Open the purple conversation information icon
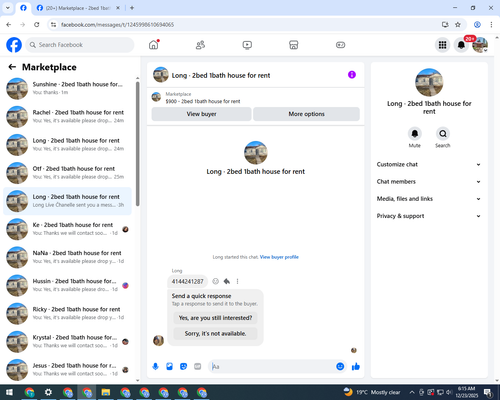The image size is (500, 400). 352,75
